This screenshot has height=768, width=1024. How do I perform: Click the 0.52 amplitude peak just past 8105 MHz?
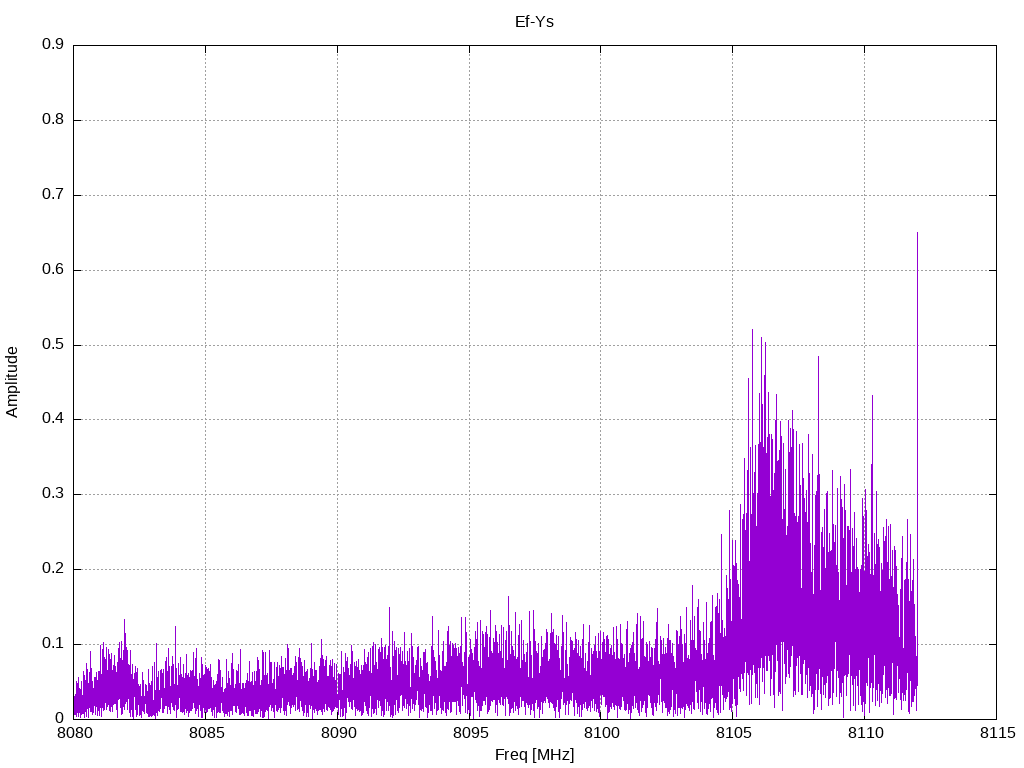click(752, 330)
